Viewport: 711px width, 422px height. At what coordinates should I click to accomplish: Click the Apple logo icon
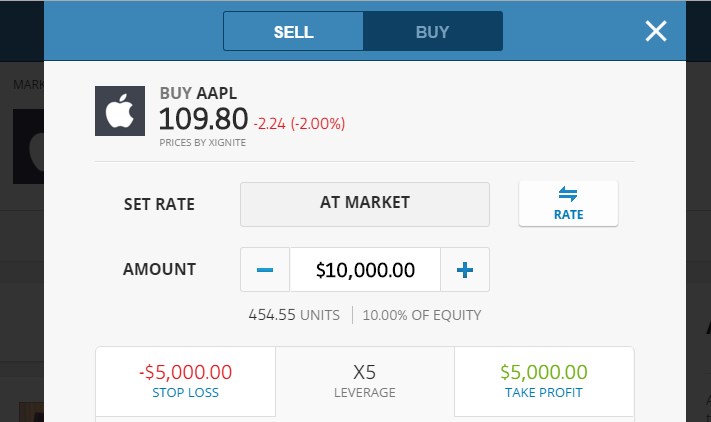point(120,111)
